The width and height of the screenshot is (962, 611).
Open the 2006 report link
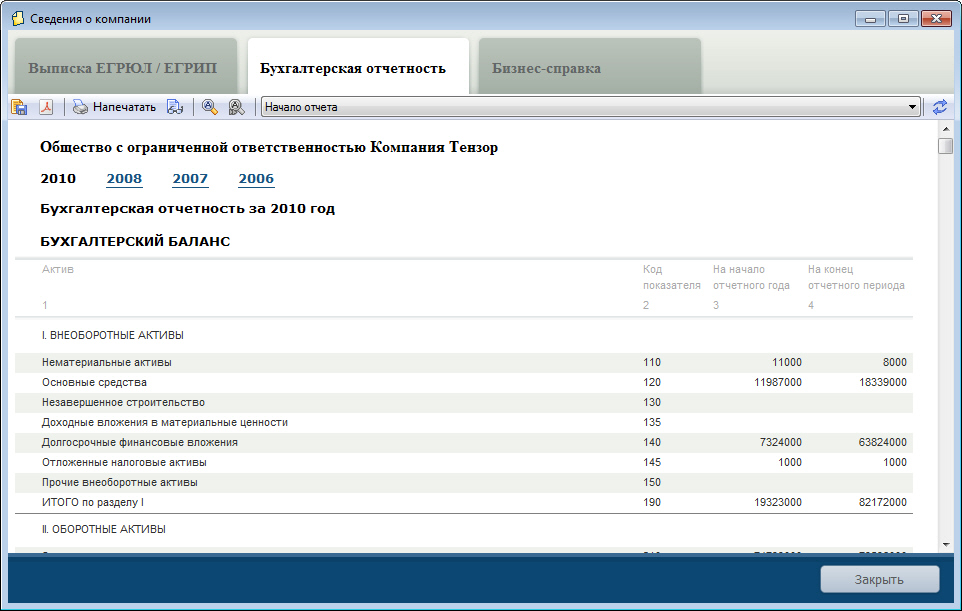coord(256,179)
